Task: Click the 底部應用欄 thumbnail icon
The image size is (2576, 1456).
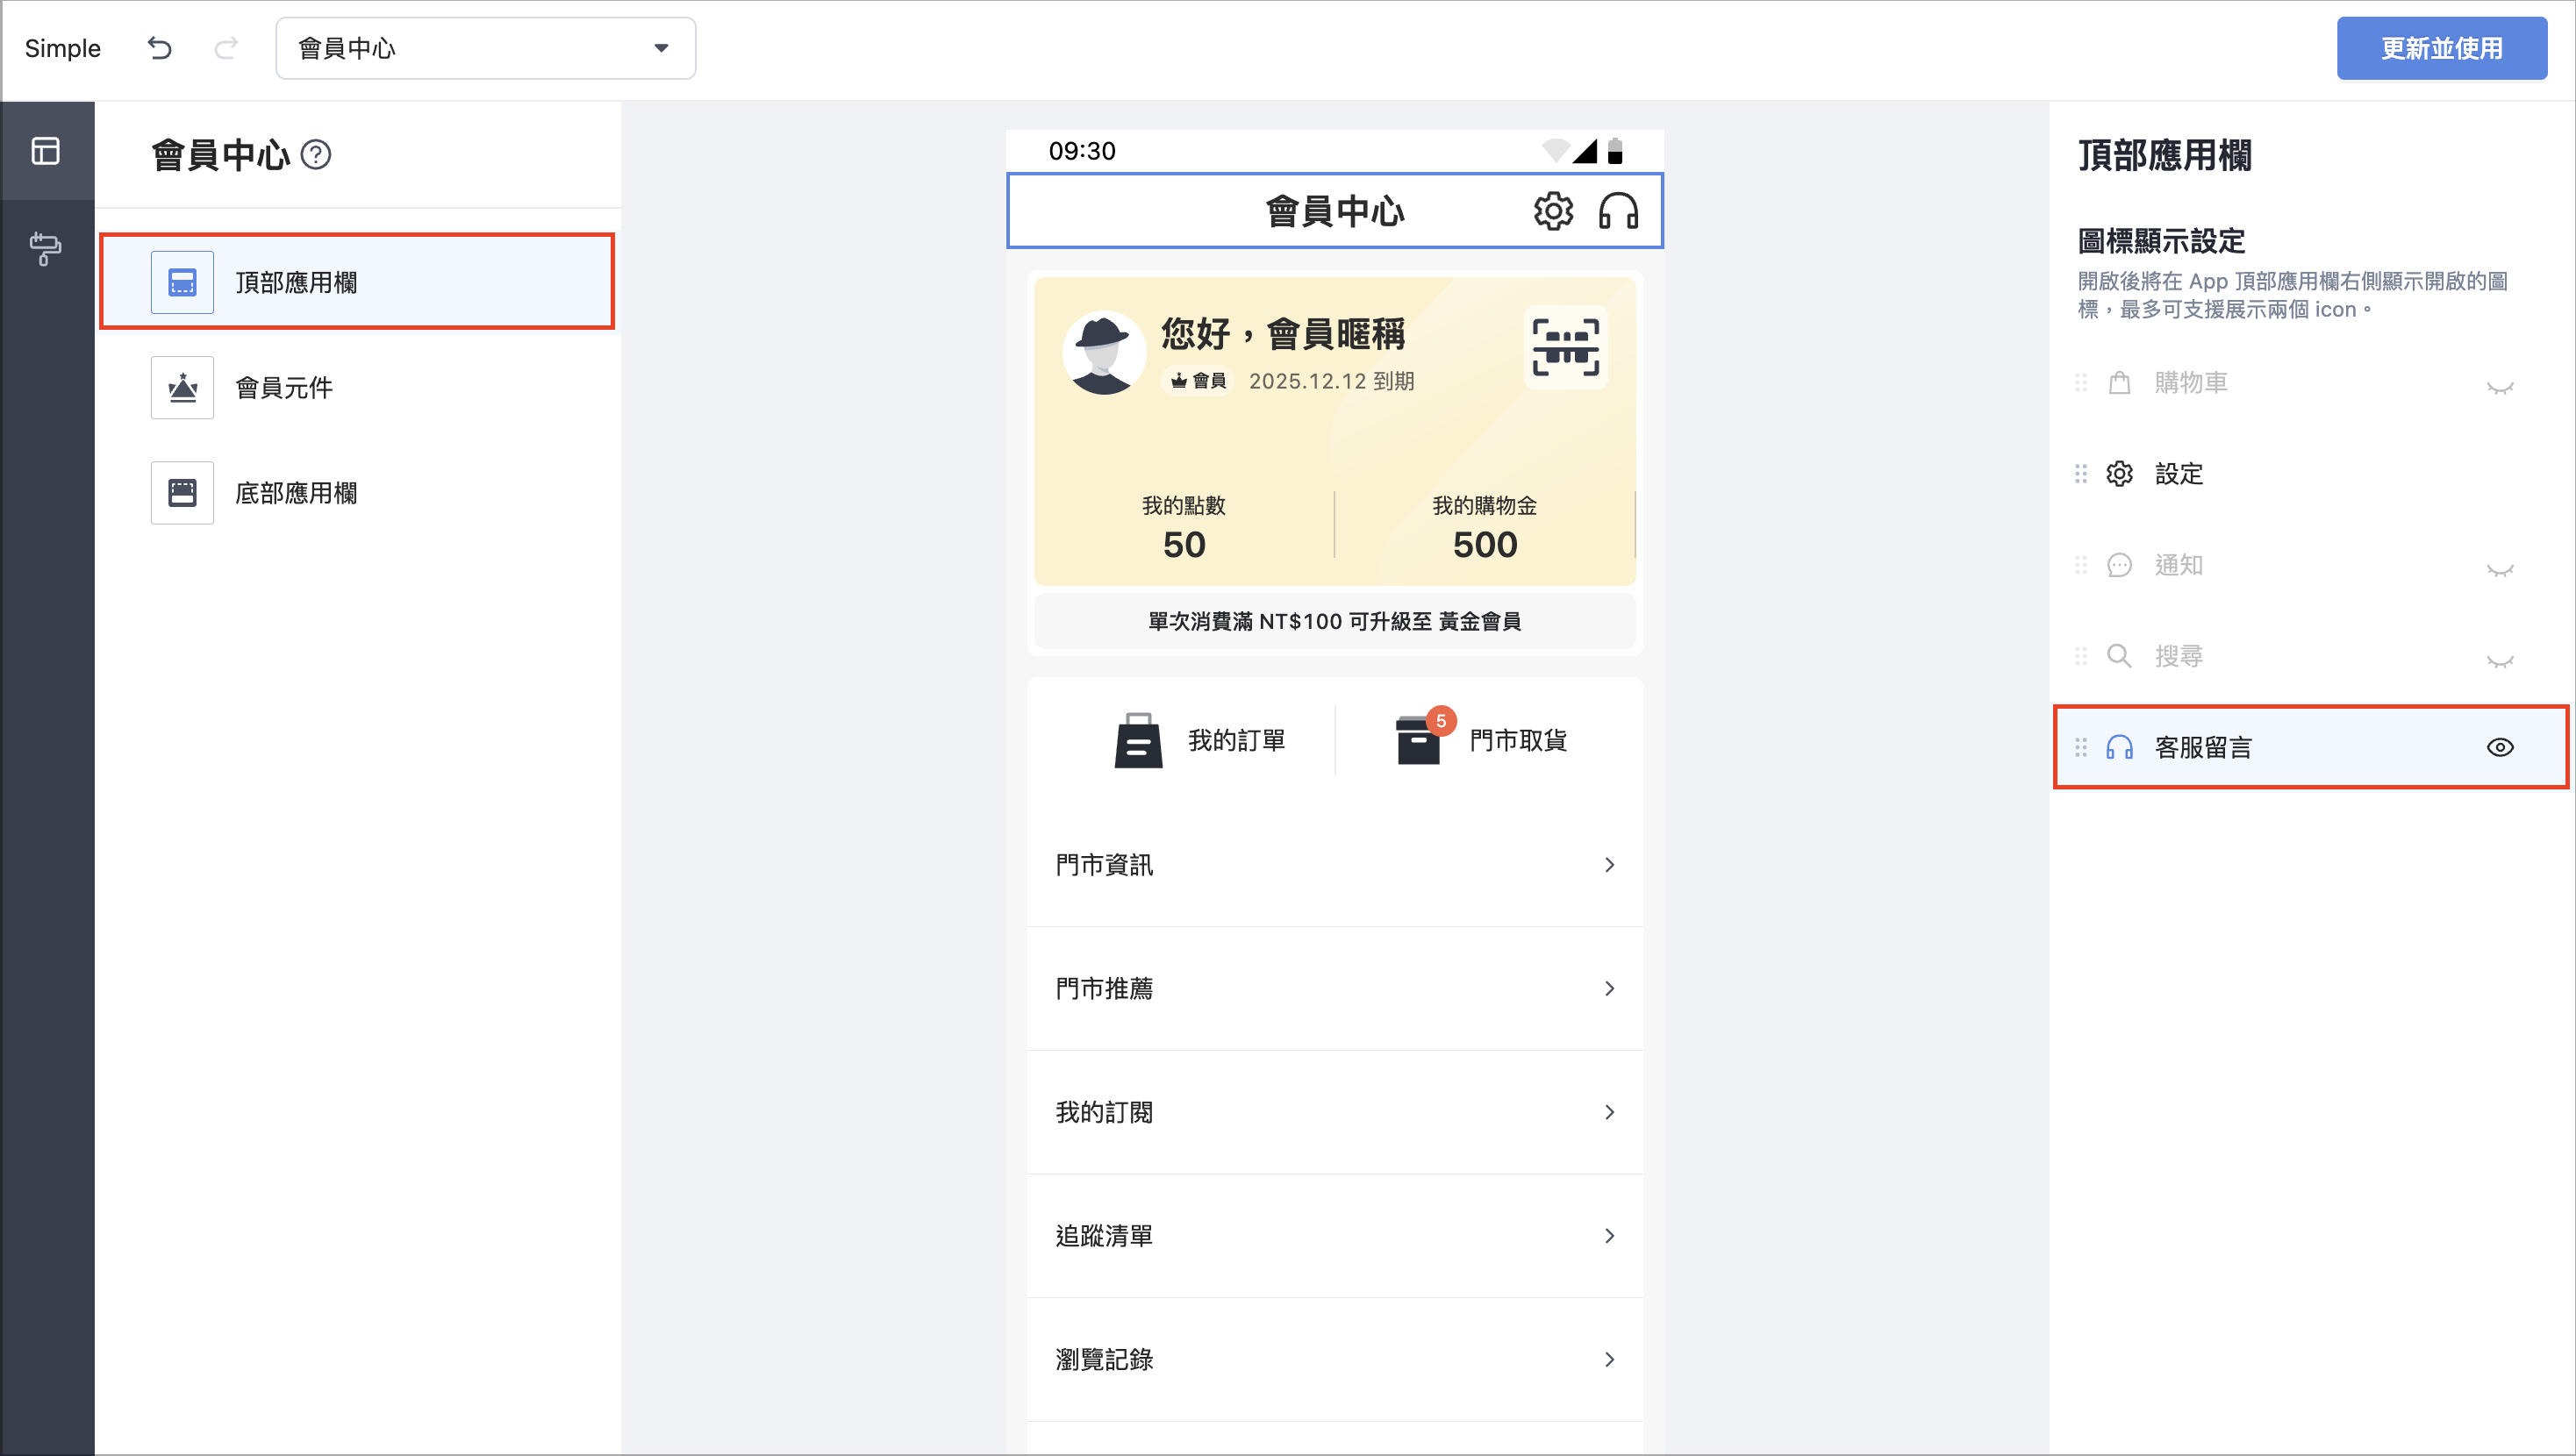Action: point(182,493)
